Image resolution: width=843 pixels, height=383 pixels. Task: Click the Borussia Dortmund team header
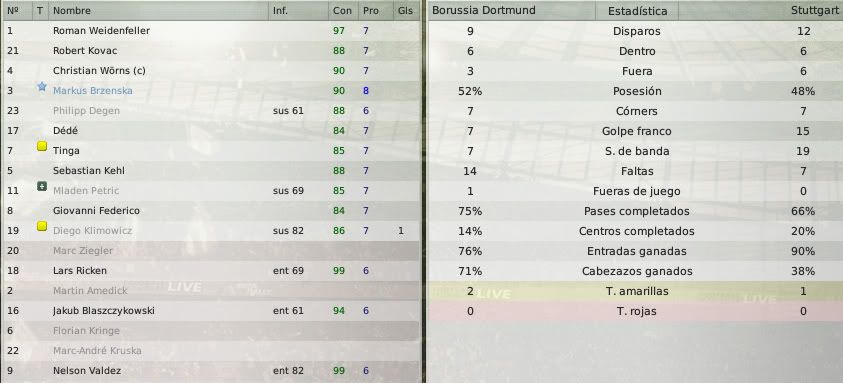484,10
